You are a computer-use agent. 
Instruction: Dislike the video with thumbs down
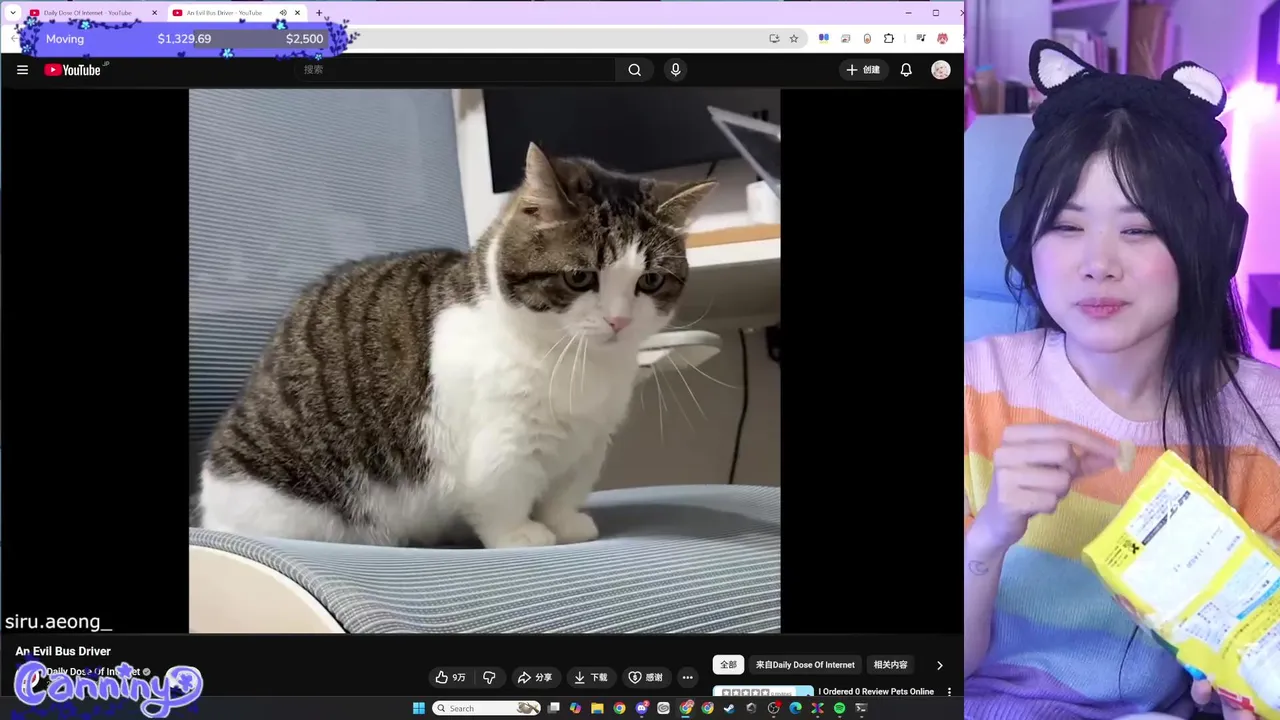click(489, 677)
